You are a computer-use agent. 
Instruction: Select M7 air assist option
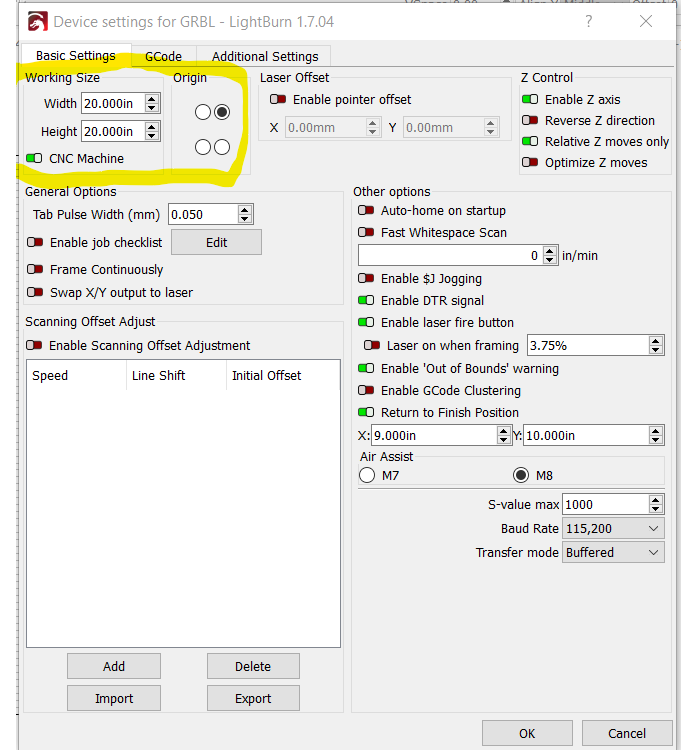pyautogui.click(x=367, y=475)
